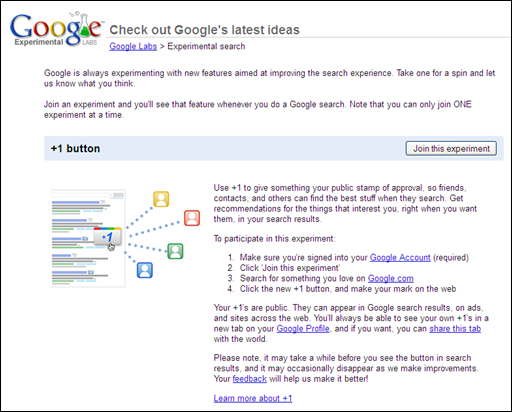Visit the Google.com link
The width and height of the screenshot is (512, 412).
pos(390,278)
